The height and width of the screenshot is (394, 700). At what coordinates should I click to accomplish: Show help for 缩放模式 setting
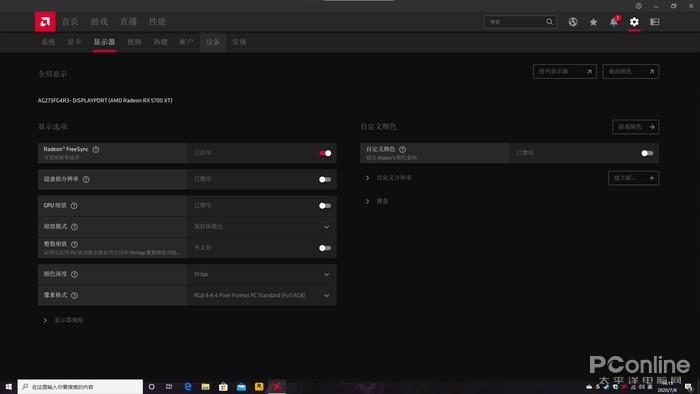point(74,227)
